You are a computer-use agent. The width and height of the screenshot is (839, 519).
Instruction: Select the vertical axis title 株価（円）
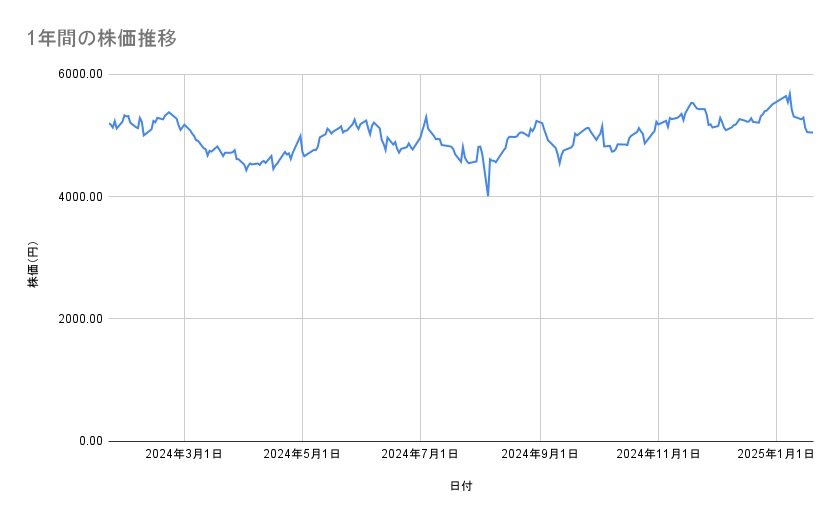click(x=33, y=265)
